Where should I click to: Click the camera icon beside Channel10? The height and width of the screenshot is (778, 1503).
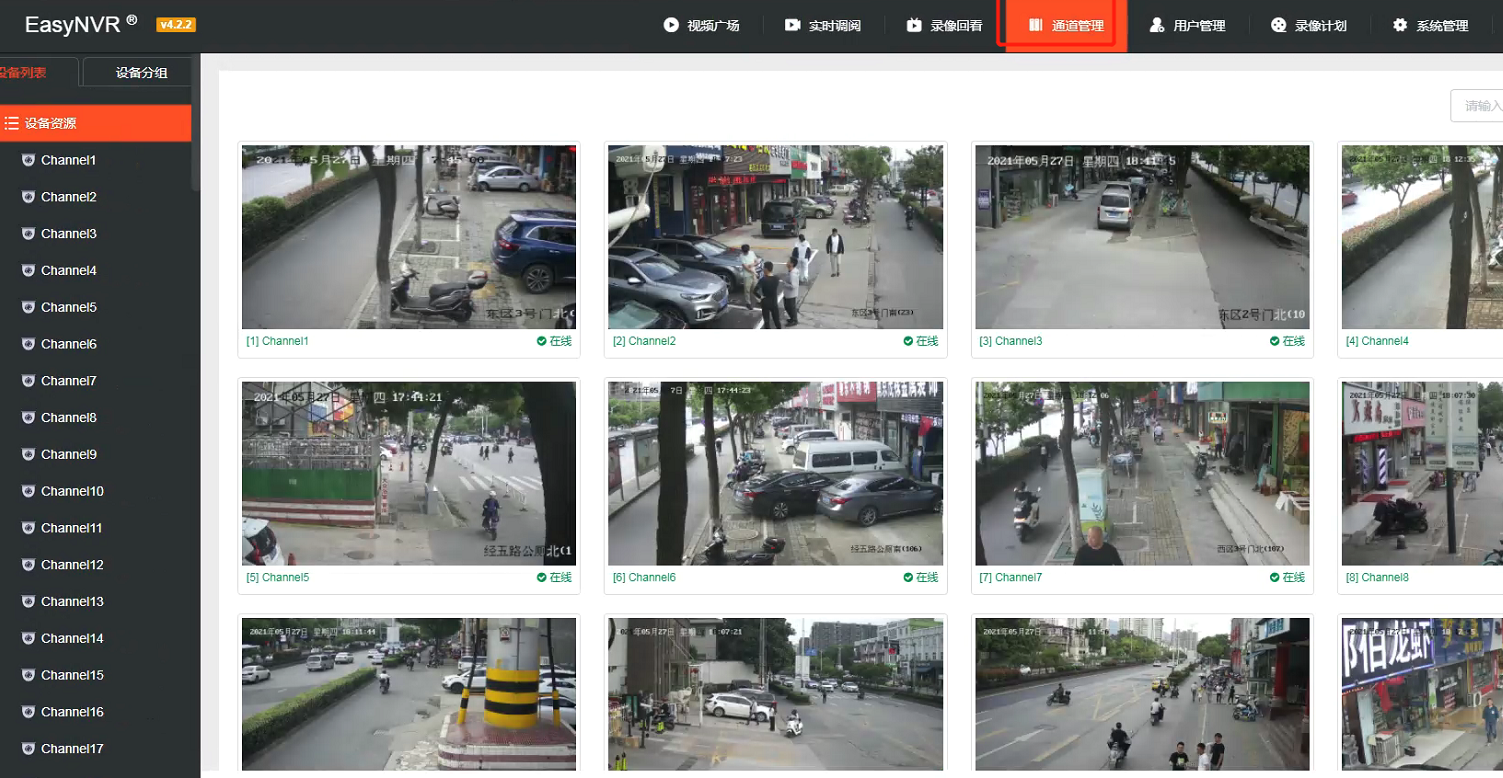pyautogui.click(x=28, y=491)
